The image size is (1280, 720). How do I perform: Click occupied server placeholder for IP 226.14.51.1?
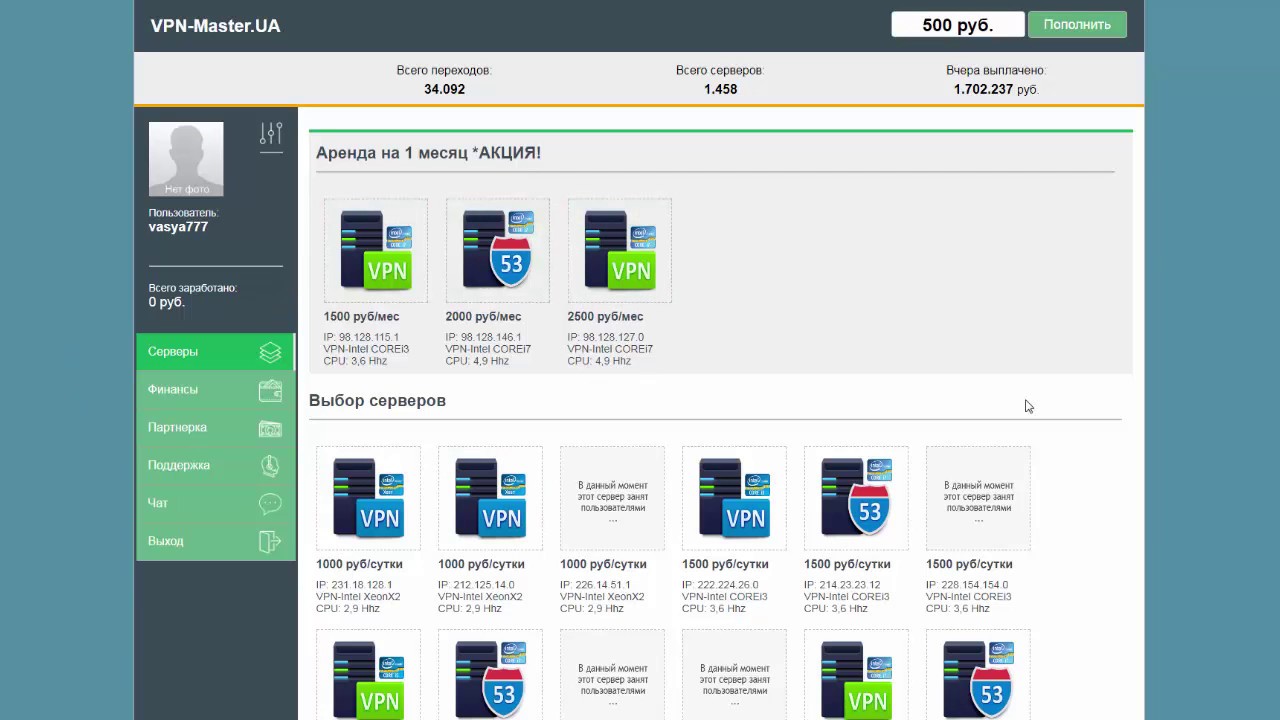pos(612,498)
